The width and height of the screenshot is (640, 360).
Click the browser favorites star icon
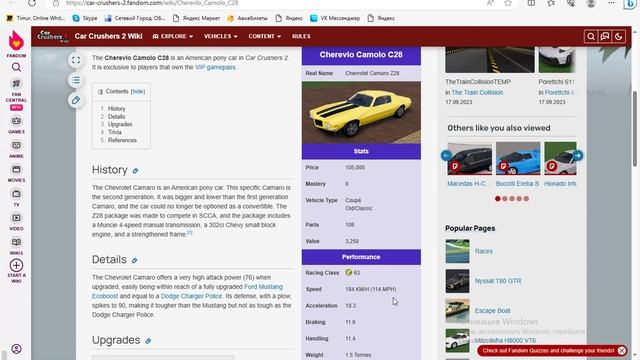pyautogui.click(x=508, y=3)
